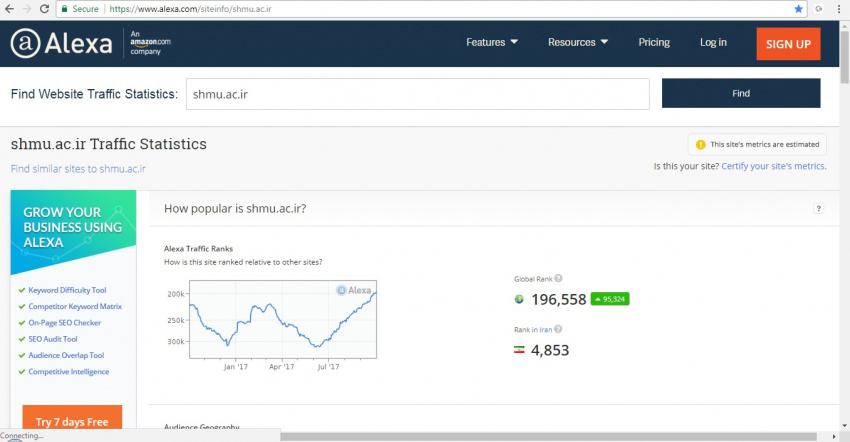Click the browser back arrow

9,9
